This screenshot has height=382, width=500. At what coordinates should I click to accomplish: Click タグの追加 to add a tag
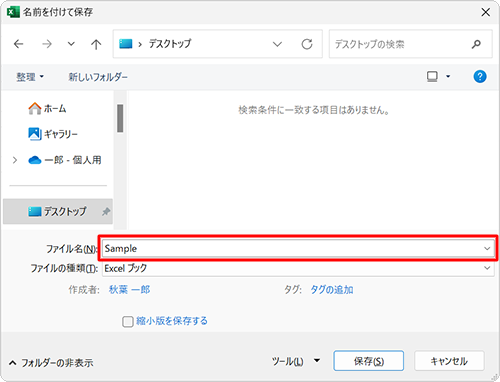(332, 290)
